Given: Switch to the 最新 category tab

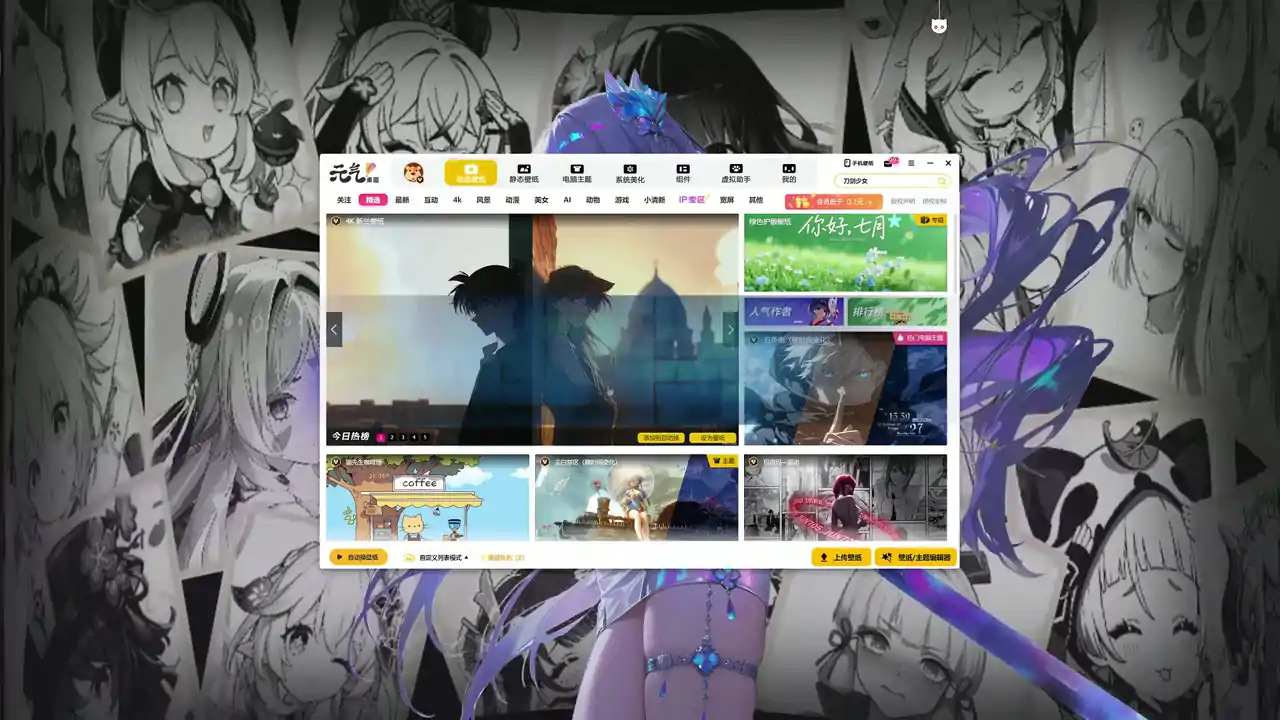Looking at the screenshot, I should click(x=402, y=200).
